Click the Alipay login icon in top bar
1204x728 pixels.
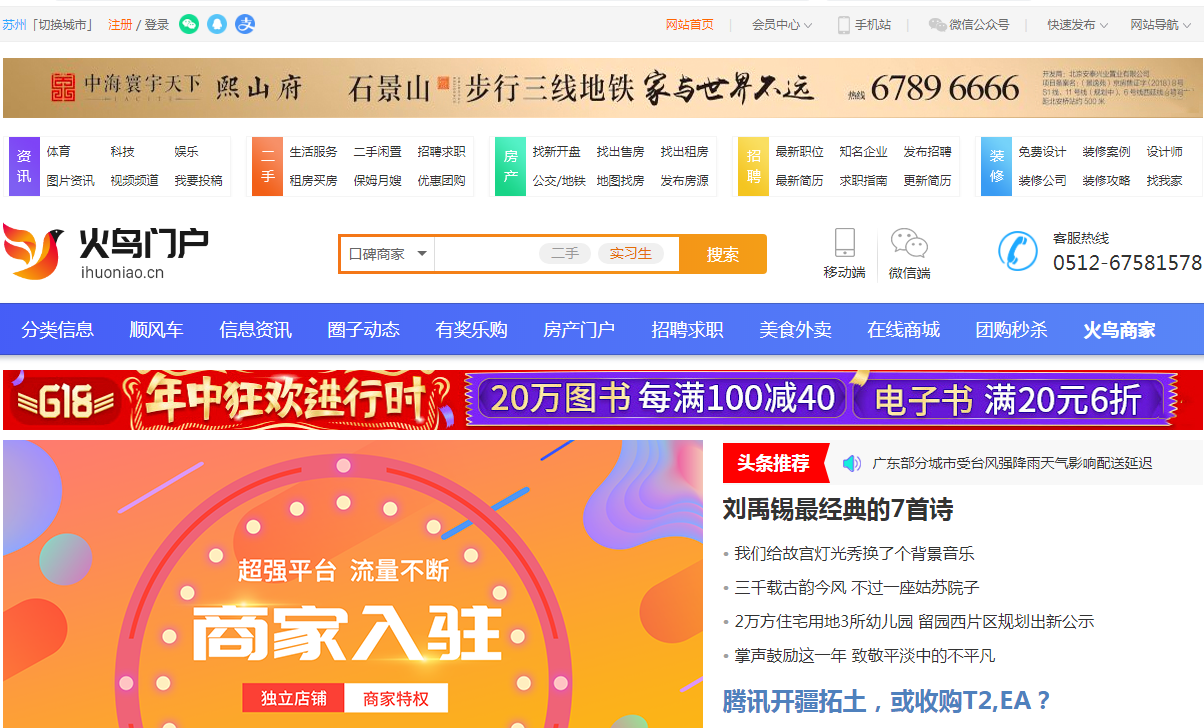click(245, 24)
